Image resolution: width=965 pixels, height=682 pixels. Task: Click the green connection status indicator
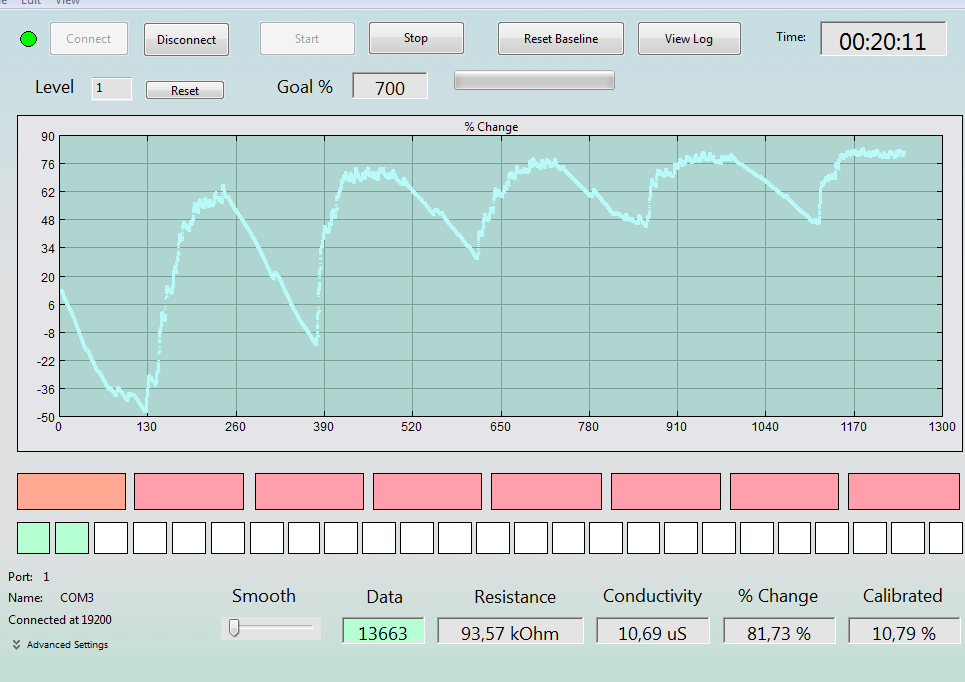(28, 39)
